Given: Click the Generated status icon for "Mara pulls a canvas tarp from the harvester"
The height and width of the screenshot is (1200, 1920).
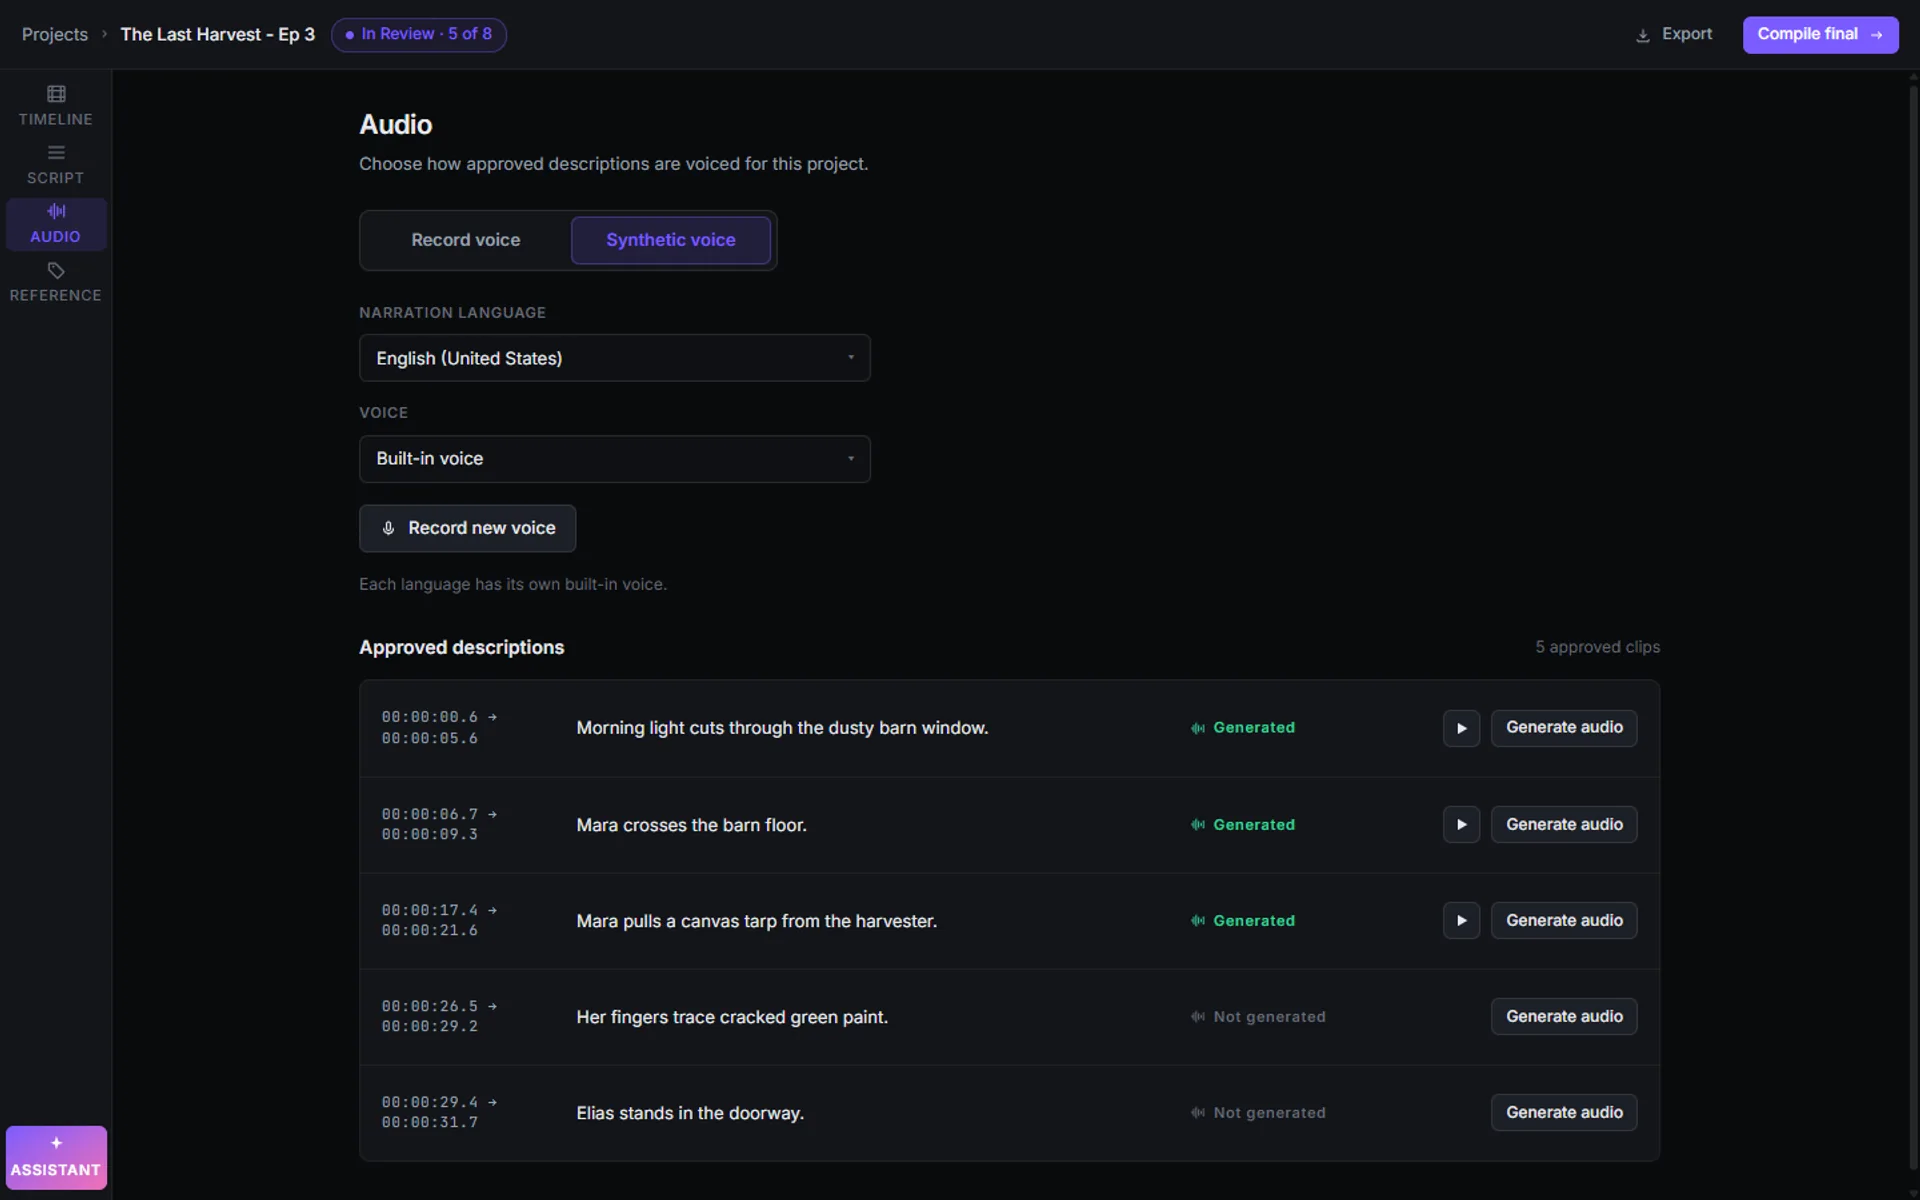Looking at the screenshot, I should click(x=1197, y=921).
